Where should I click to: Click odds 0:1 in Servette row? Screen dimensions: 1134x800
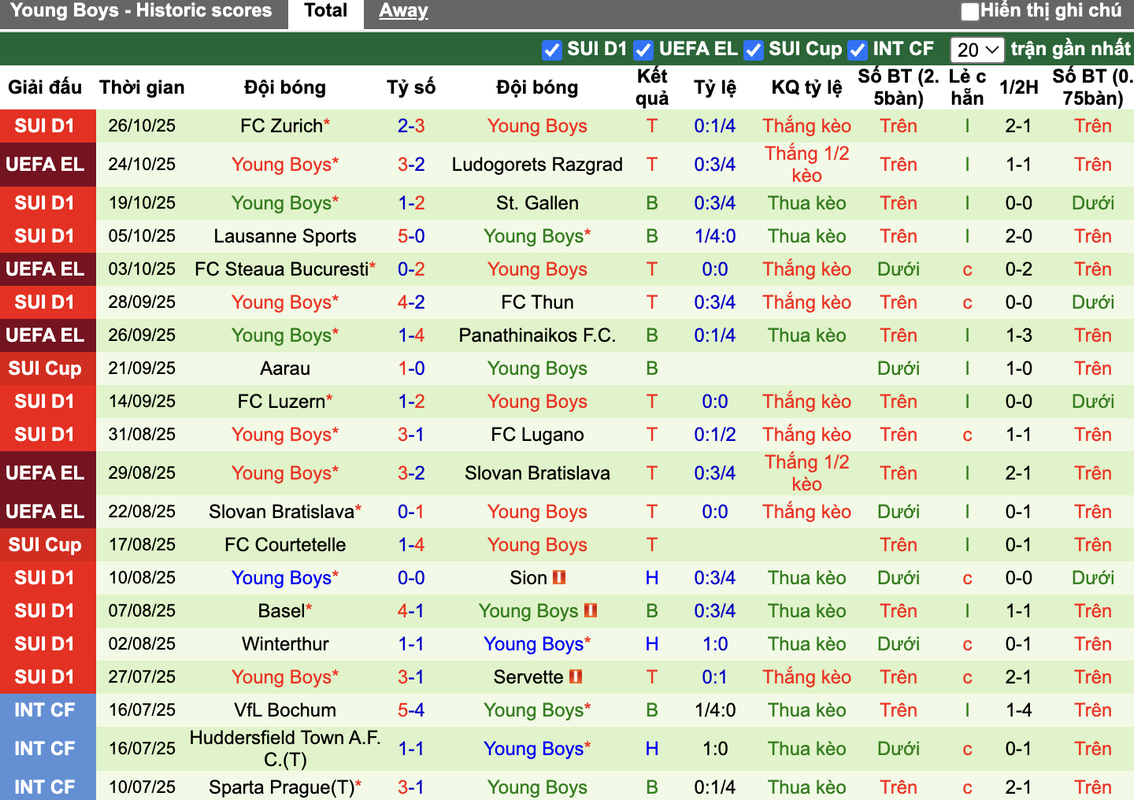point(715,677)
